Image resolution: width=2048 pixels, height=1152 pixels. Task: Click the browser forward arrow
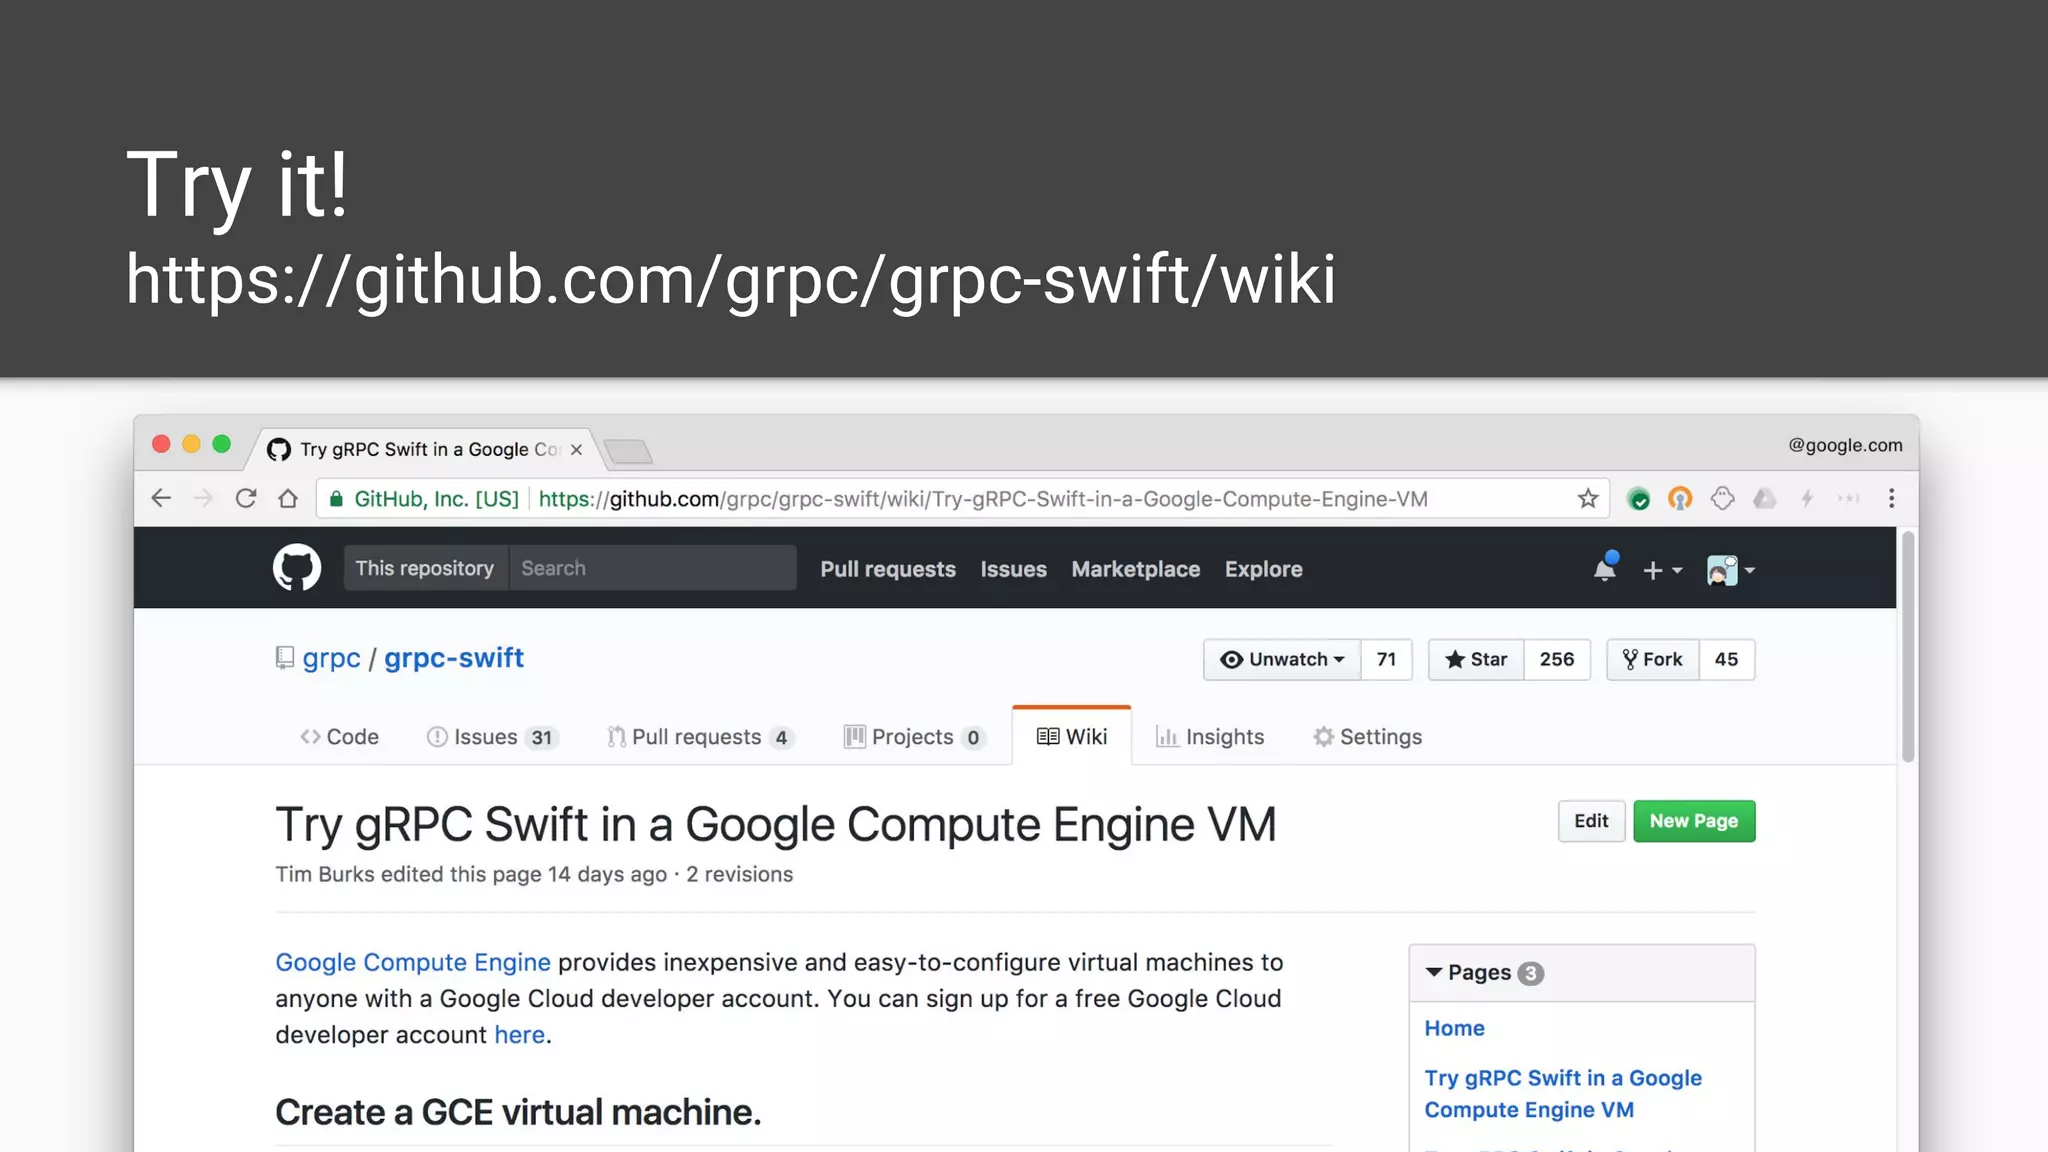(x=203, y=498)
